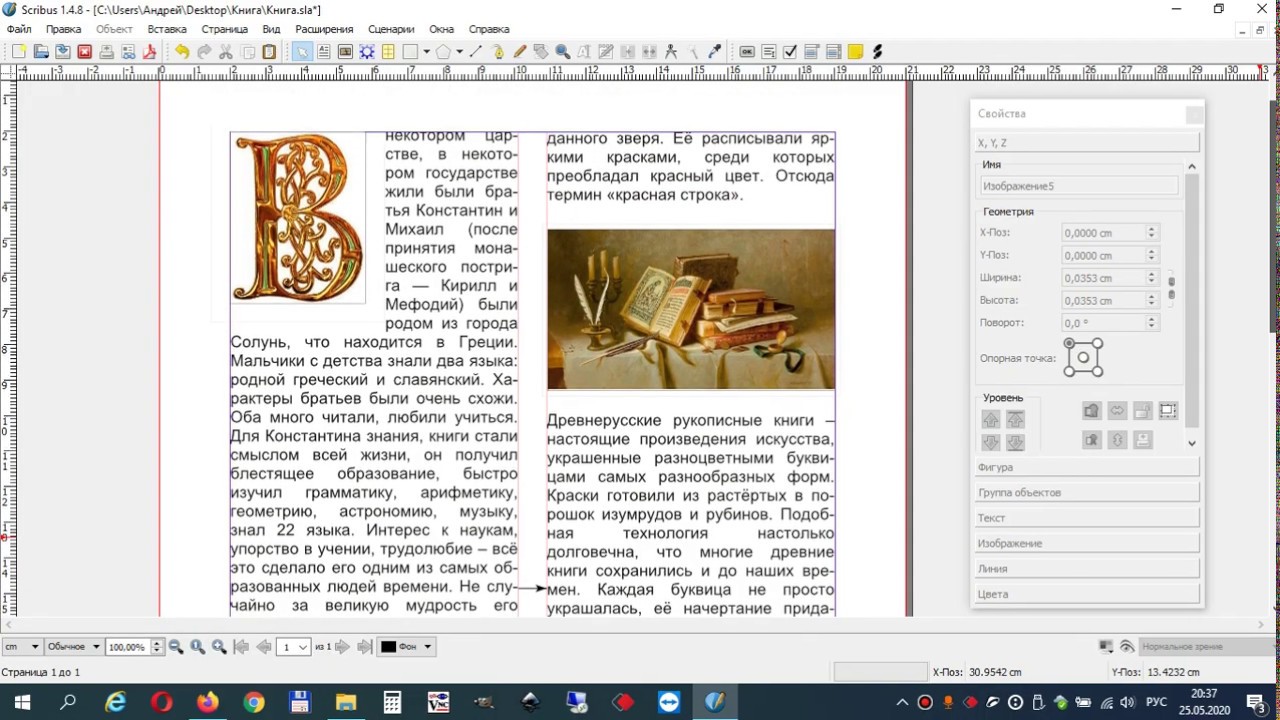Select bottom-right basepoint radio button
Screen dimensions: 1280x720
tap(1097, 372)
